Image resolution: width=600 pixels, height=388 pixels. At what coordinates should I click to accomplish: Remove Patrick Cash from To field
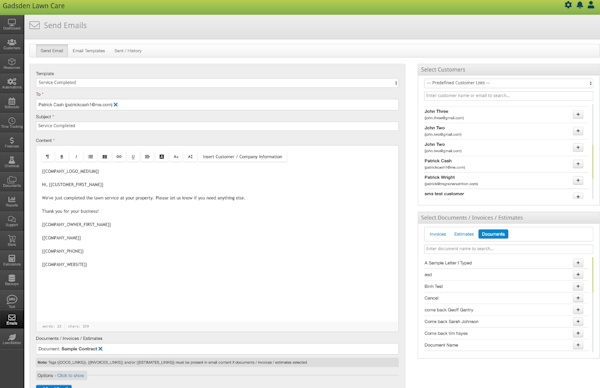[x=116, y=104]
